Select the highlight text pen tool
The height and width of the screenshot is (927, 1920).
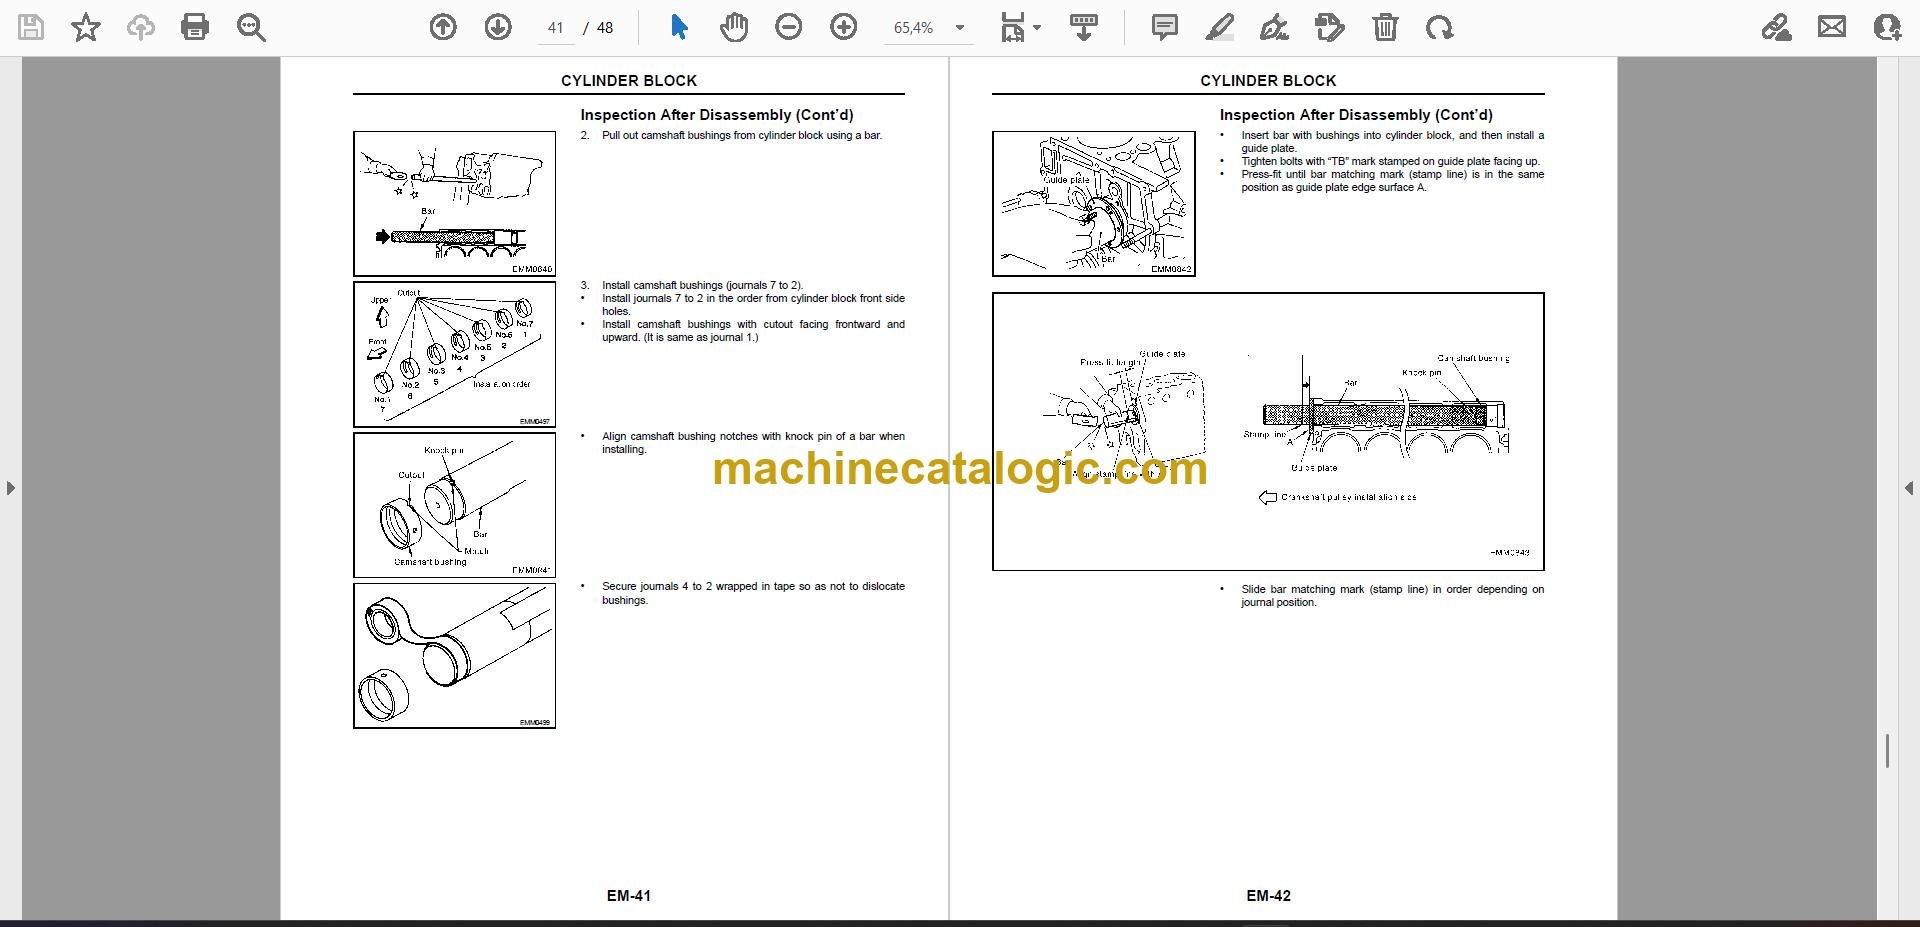[x=1220, y=28]
